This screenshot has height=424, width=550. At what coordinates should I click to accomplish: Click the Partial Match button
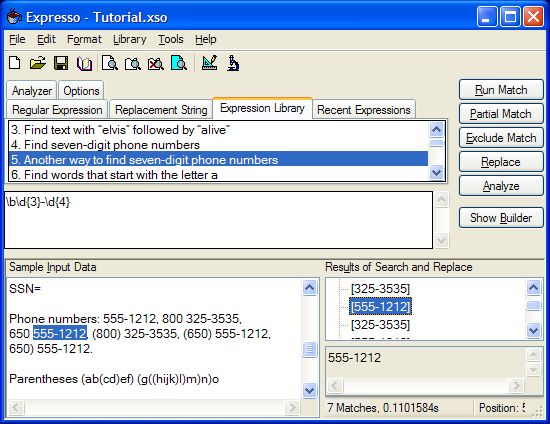[x=501, y=114]
